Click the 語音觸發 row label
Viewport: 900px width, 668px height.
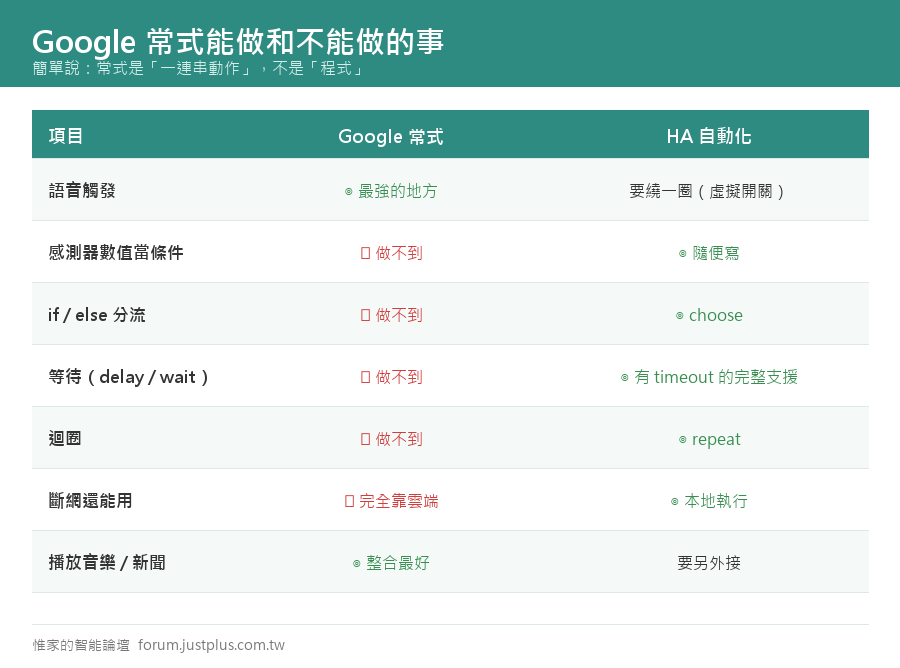point(82,191)
